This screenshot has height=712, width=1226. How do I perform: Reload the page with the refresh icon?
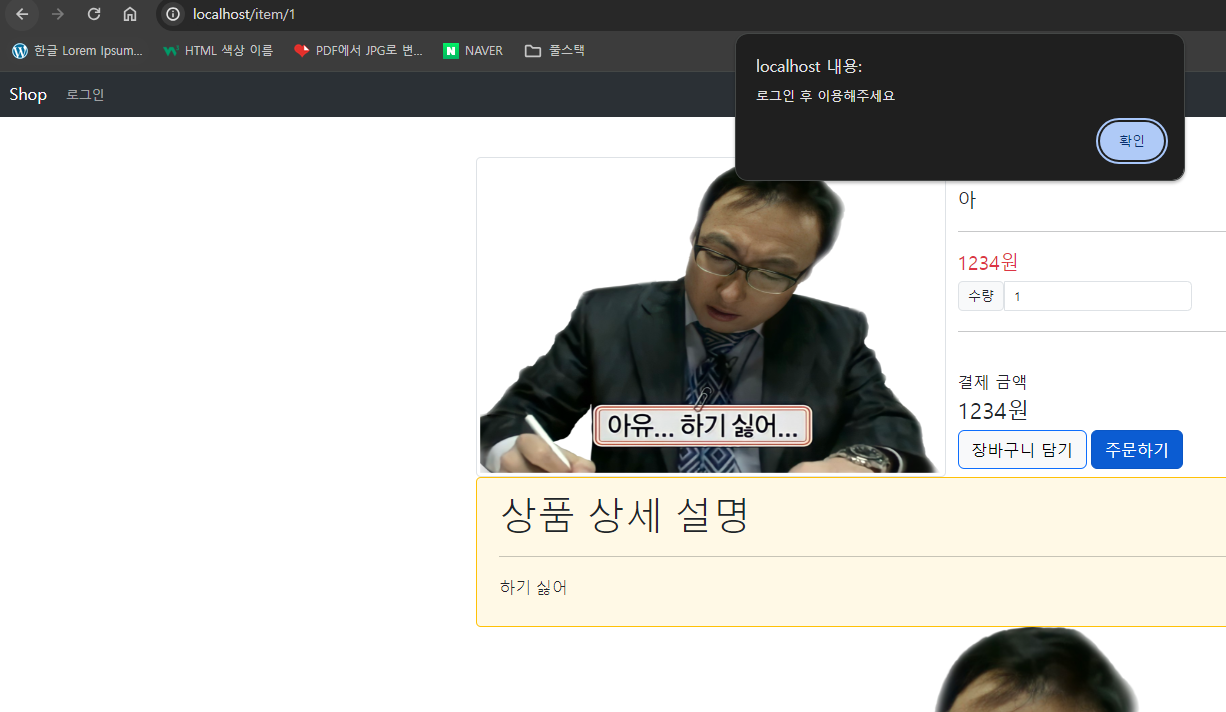pyautogui.click(x=94, y=14)
